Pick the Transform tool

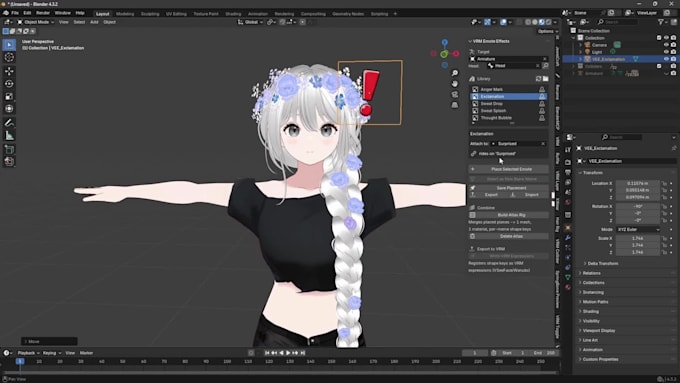pyautogui.click(x=9, y=109)
